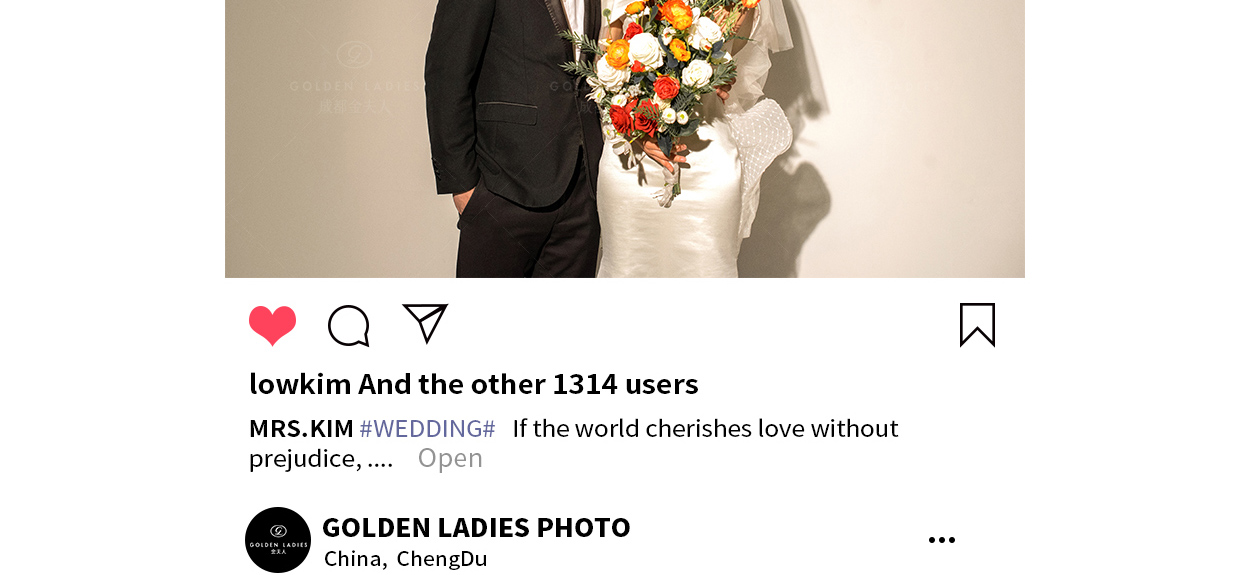Toggle the bookmark save icon
The image size is (1250, 575).
click(977, 325)
